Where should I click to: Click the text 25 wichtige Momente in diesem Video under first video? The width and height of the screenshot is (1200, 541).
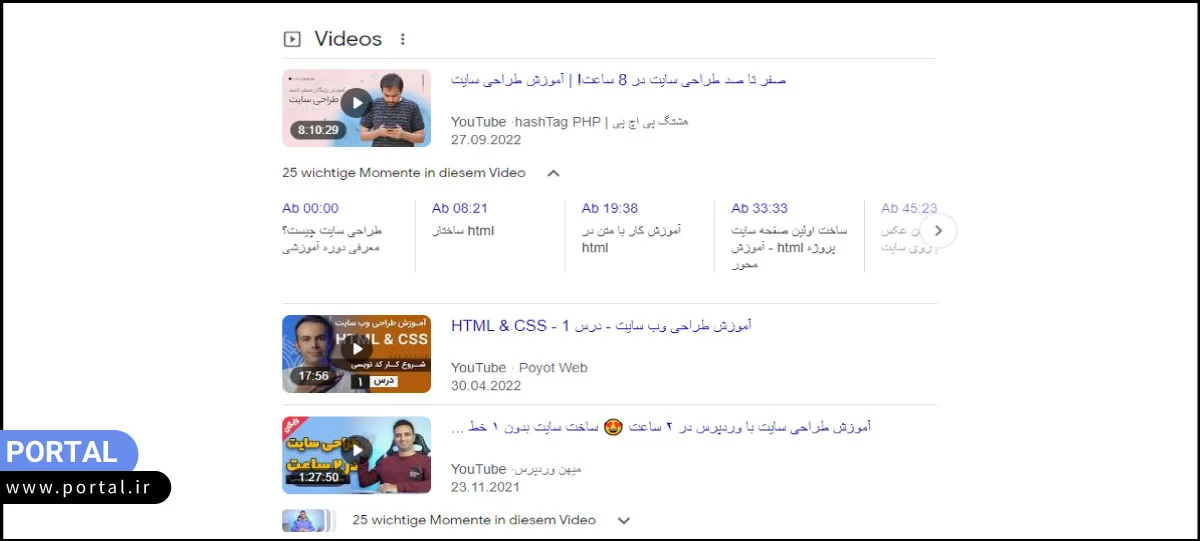pos(404,173)
